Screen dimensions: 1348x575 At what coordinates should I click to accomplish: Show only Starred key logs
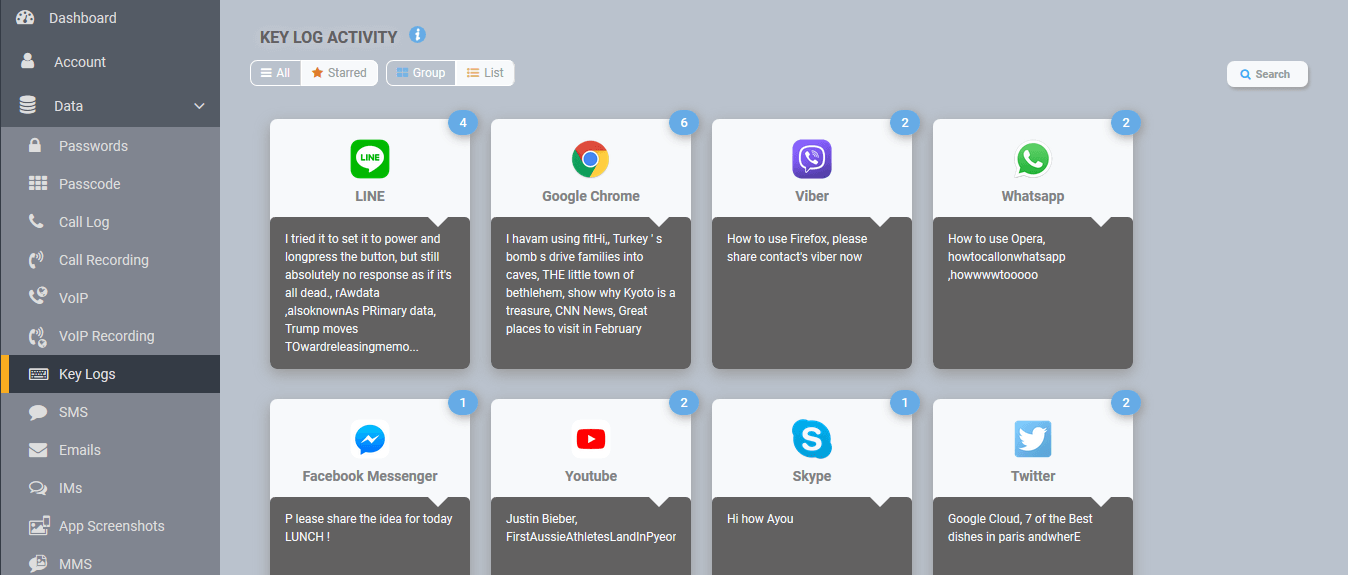(x=339, y=73)
